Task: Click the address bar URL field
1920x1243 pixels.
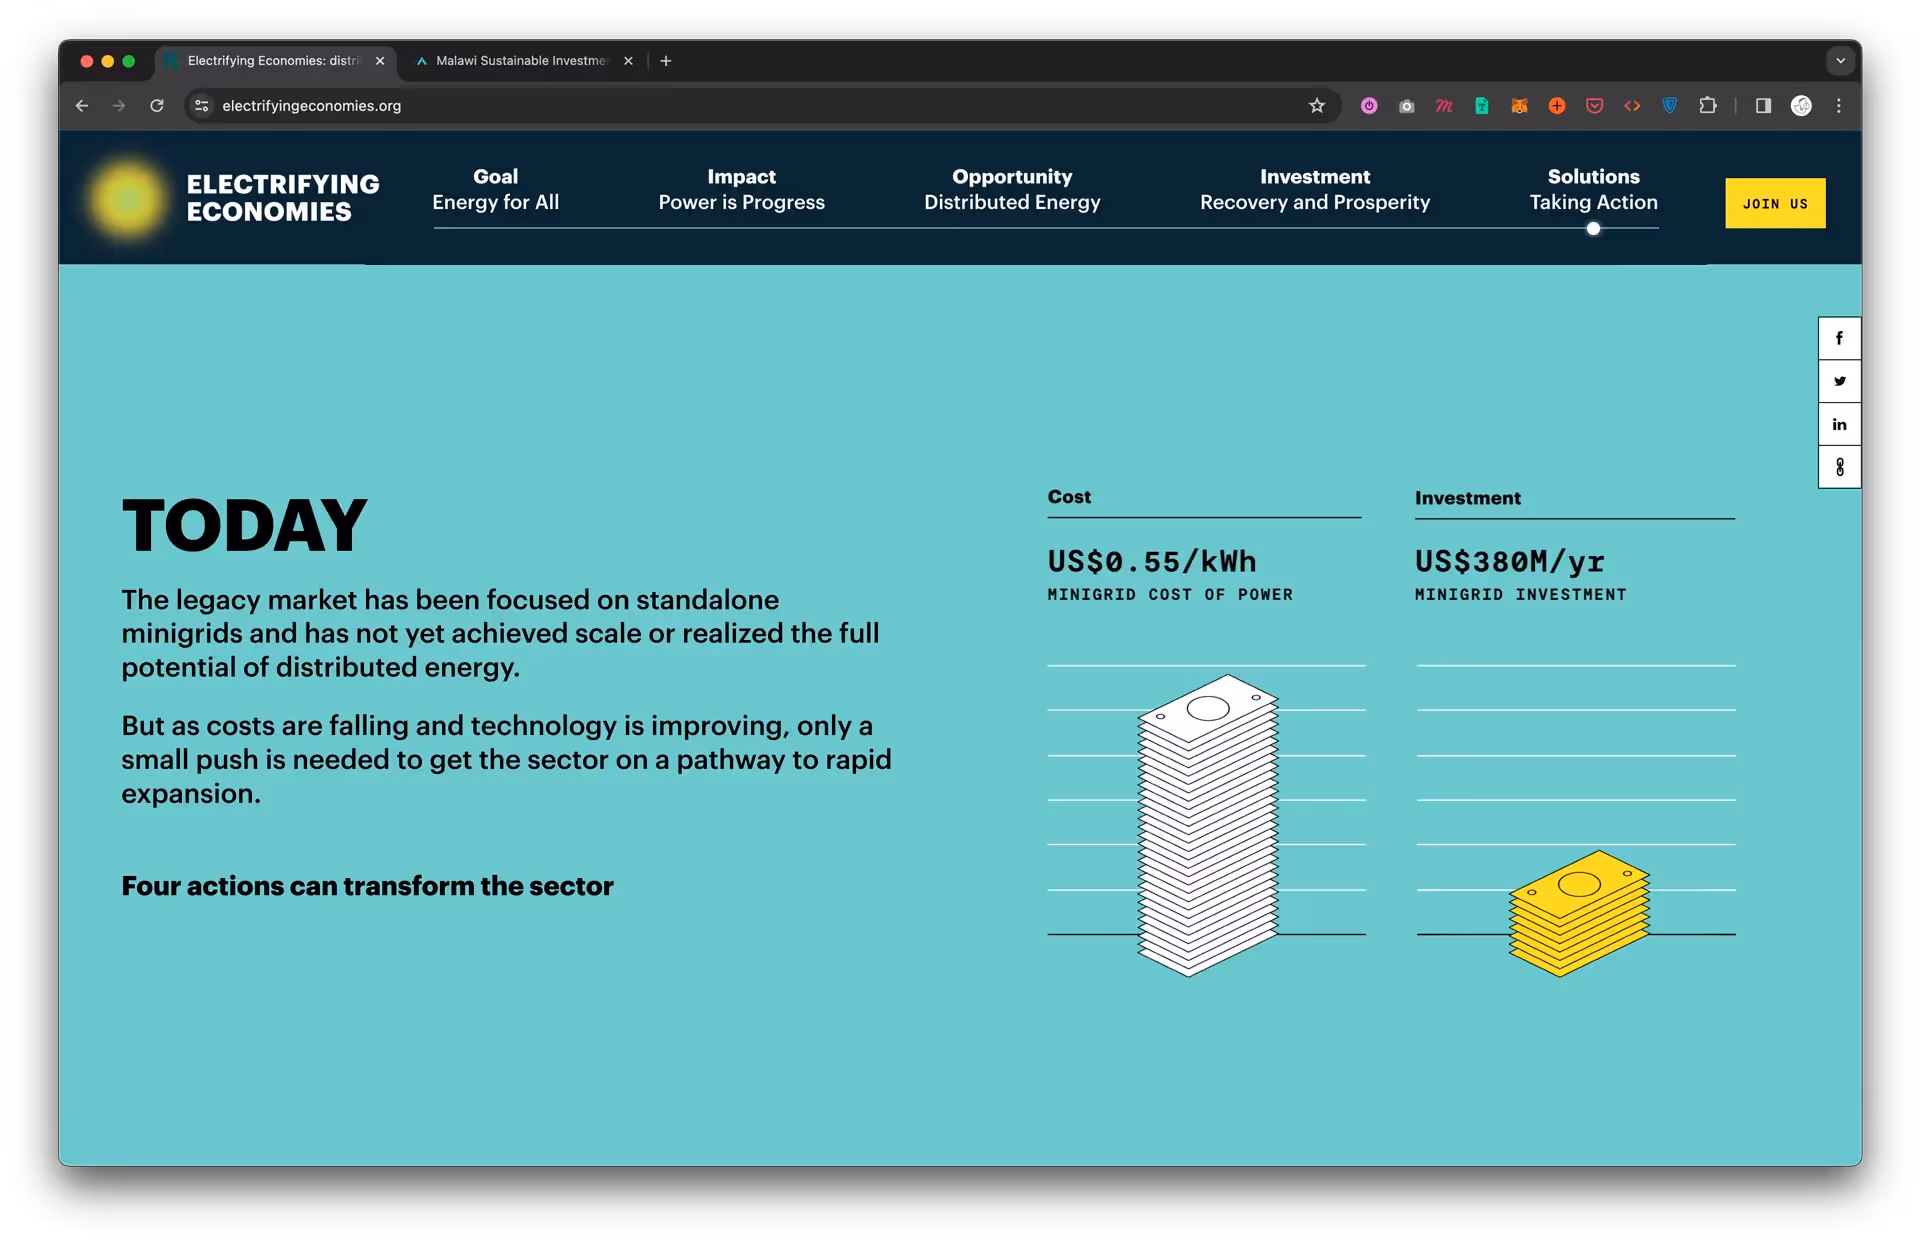Action: click(700, 106)
